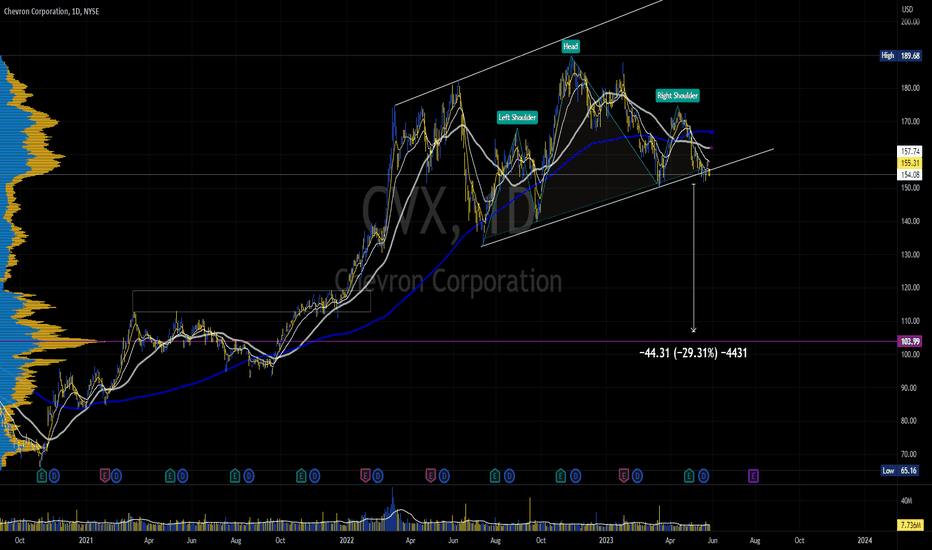Image resolution: width=932 pixels, height=550 pixels.
Task: Open the May 2022 dividend D marker
Action: point(444,476)
